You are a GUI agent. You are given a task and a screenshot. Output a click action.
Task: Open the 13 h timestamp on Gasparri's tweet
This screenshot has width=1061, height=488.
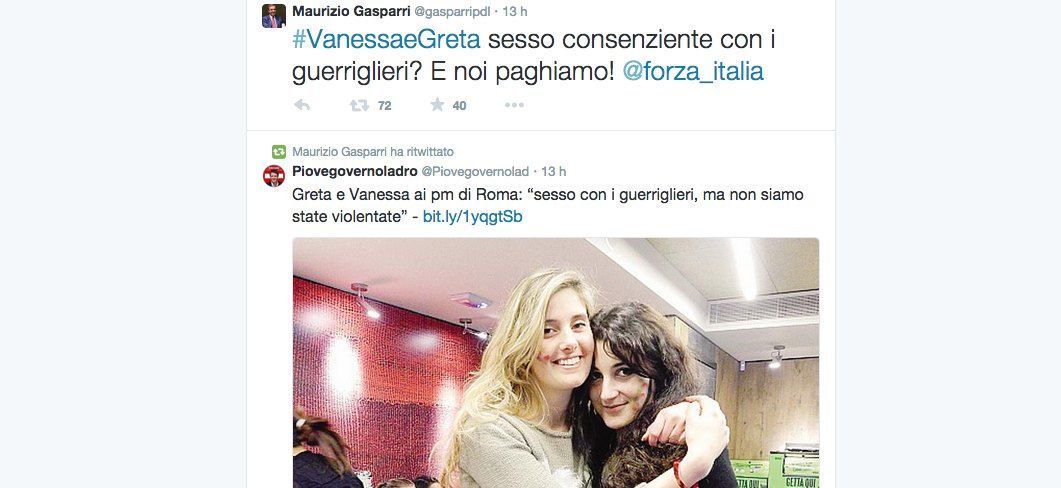coord(514,12)
